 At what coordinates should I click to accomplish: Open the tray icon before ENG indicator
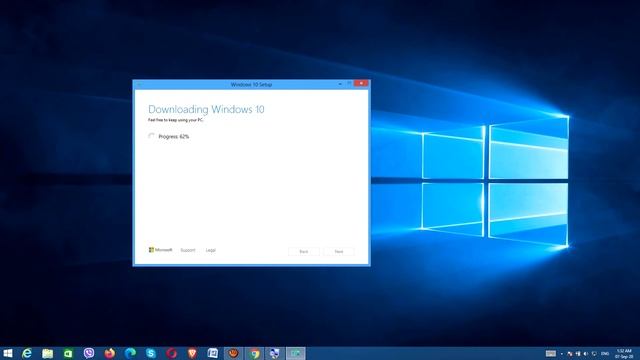[x=594, y=354]
